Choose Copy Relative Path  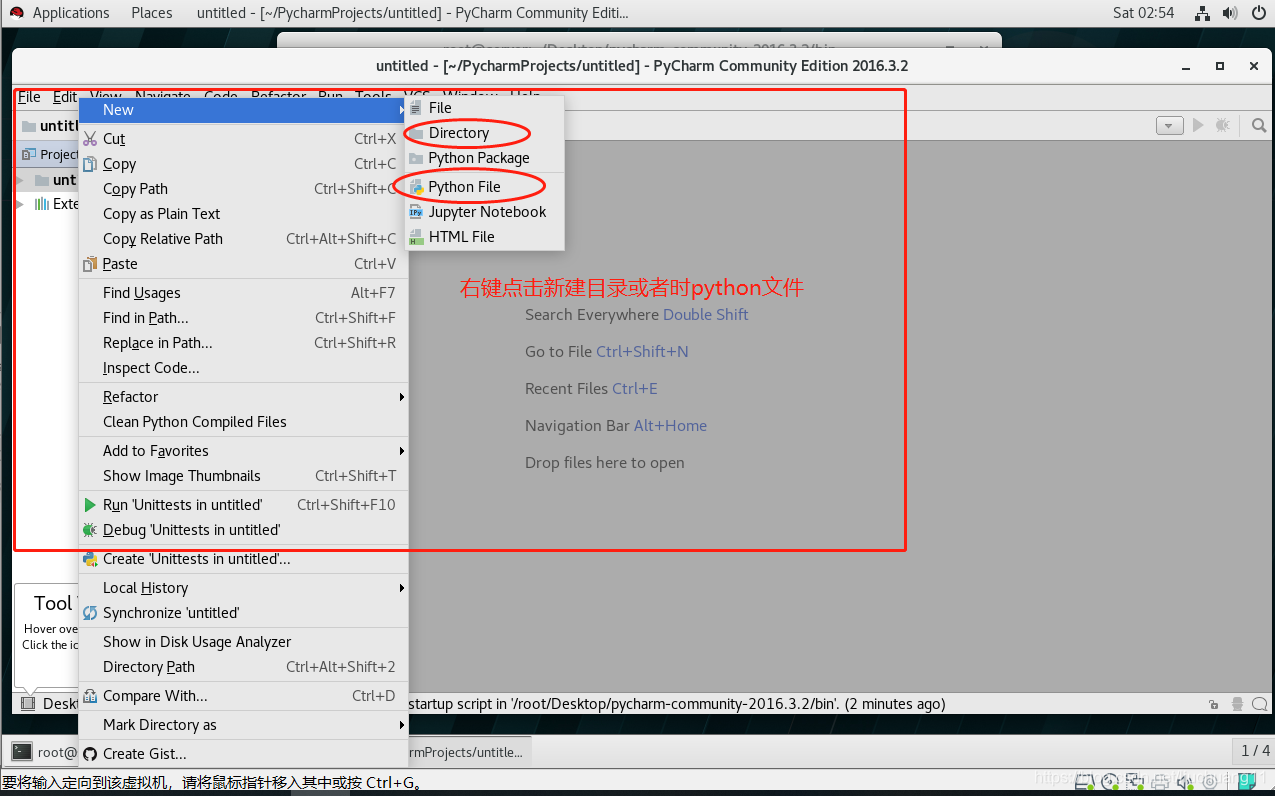click(244, 239)
